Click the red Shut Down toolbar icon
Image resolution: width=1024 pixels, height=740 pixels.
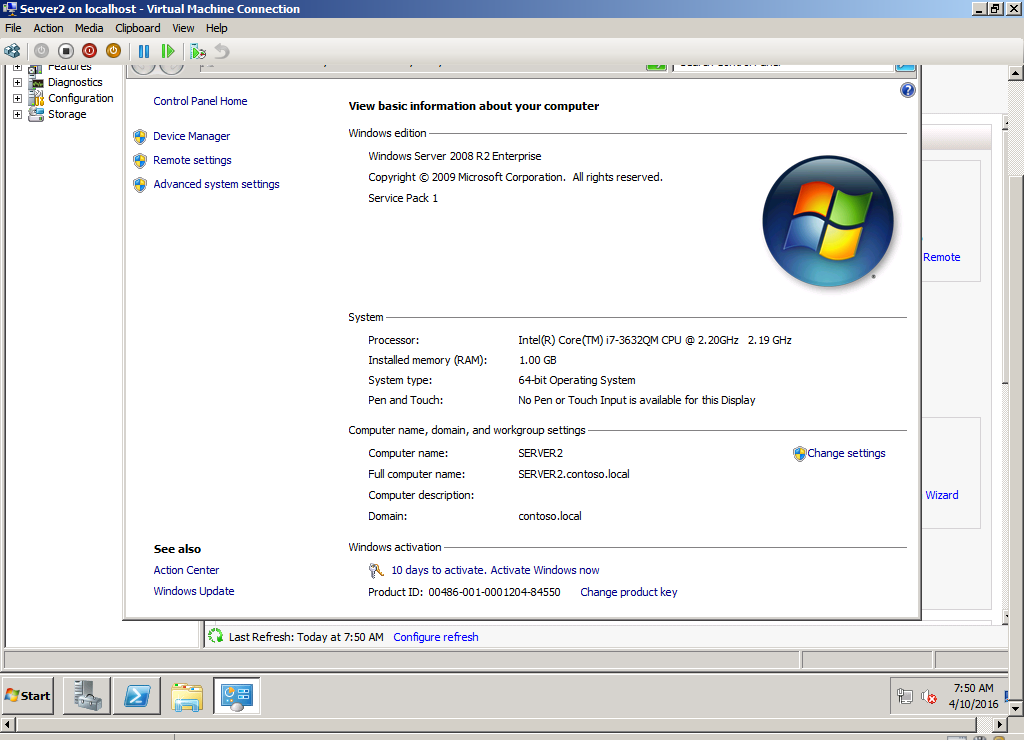pos(89,51)
